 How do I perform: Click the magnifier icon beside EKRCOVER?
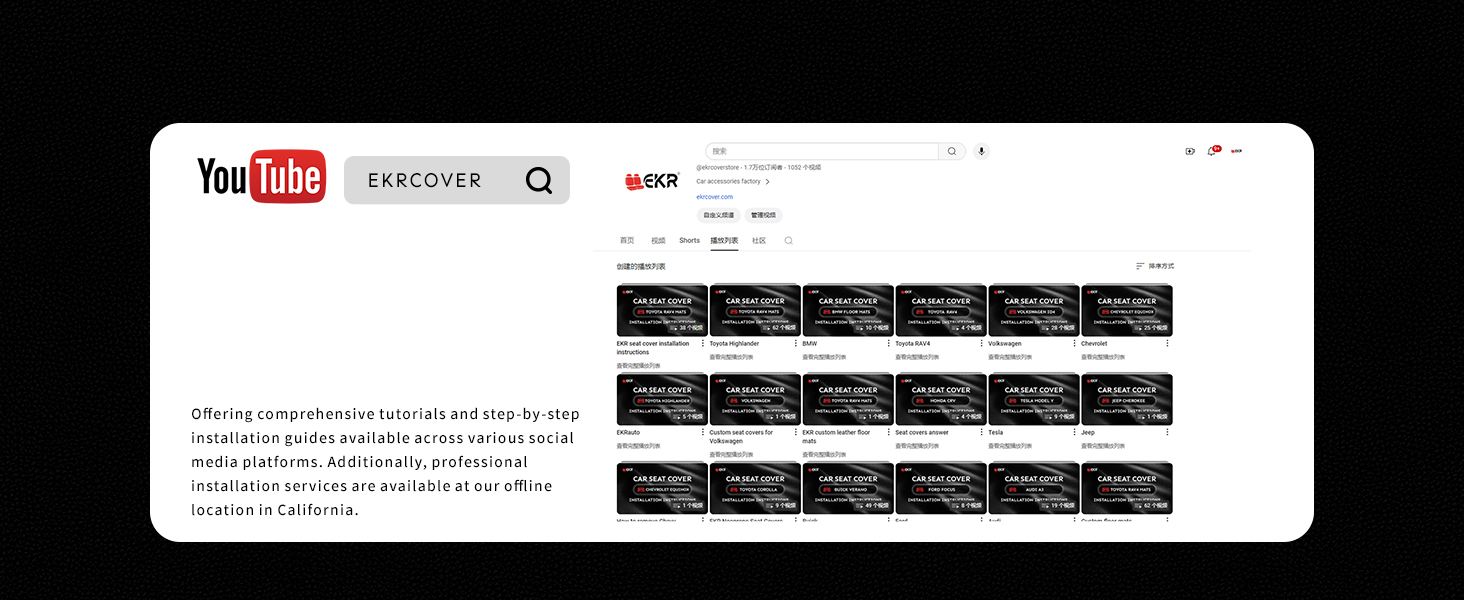coord(539,180)
